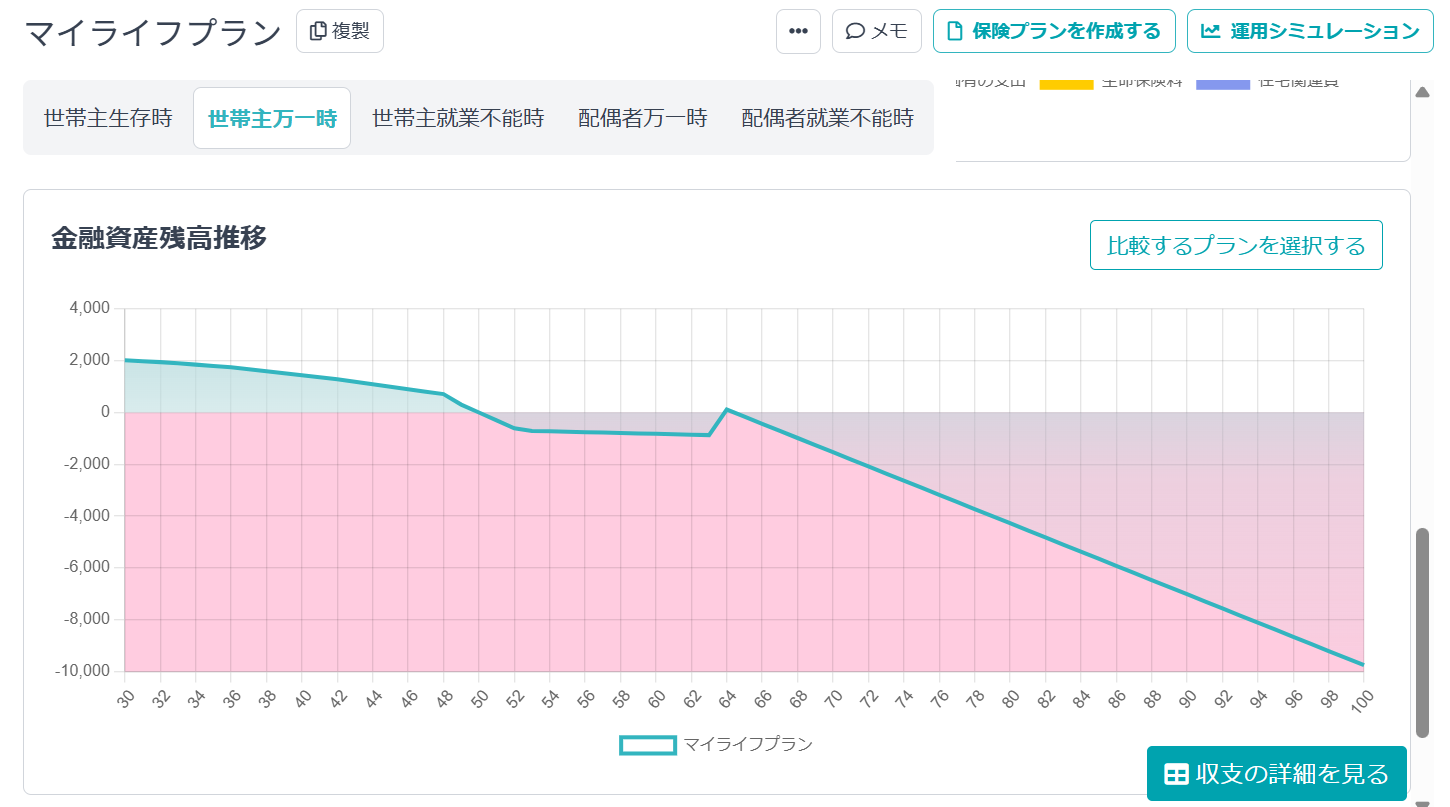Click the copy icon on the 複製 button
The height and width of the screenshot is (807, 1450).
click(318, 31)
